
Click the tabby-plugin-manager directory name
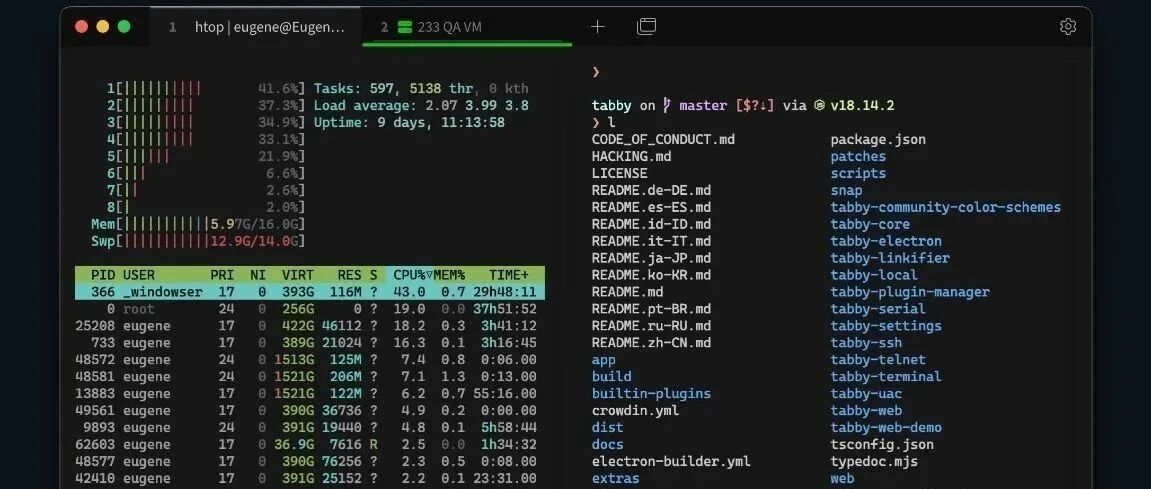point(909,291)
